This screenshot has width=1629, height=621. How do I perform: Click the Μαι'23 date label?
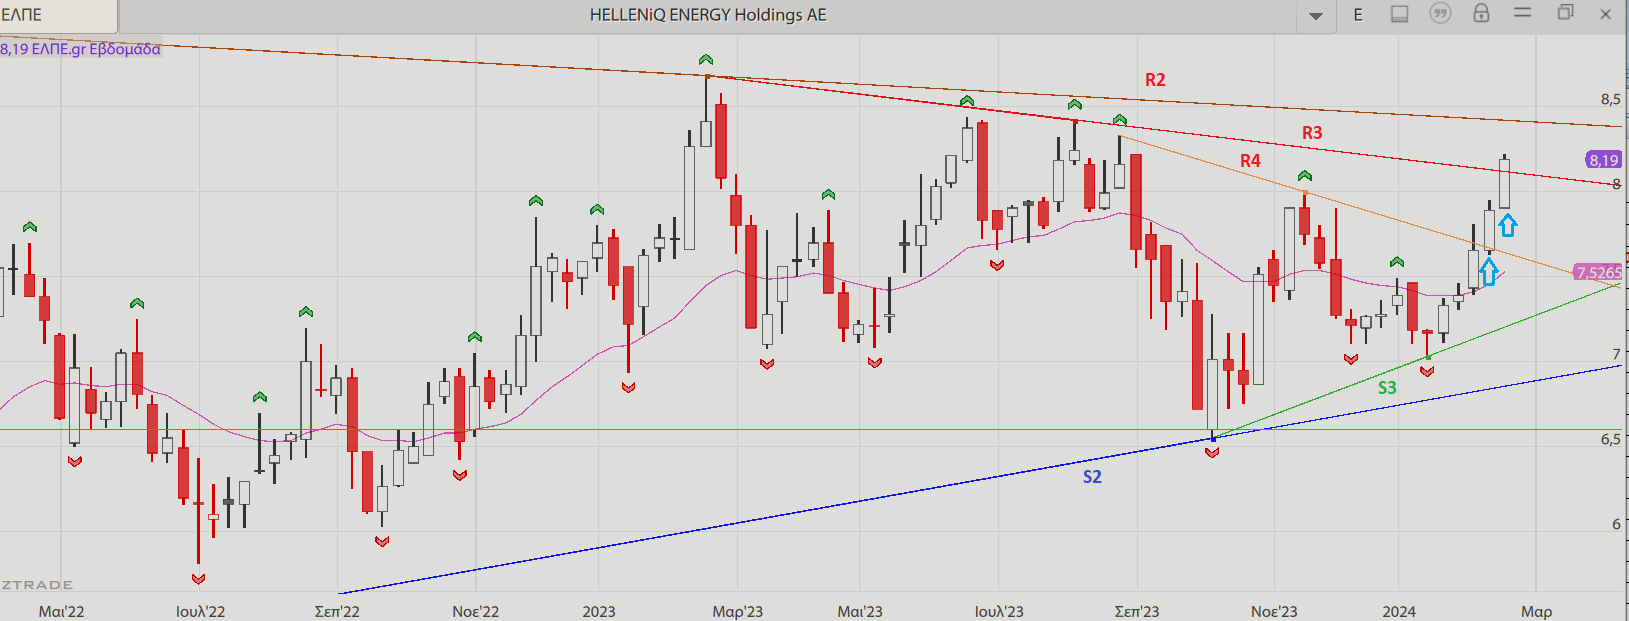click(860, 611)
